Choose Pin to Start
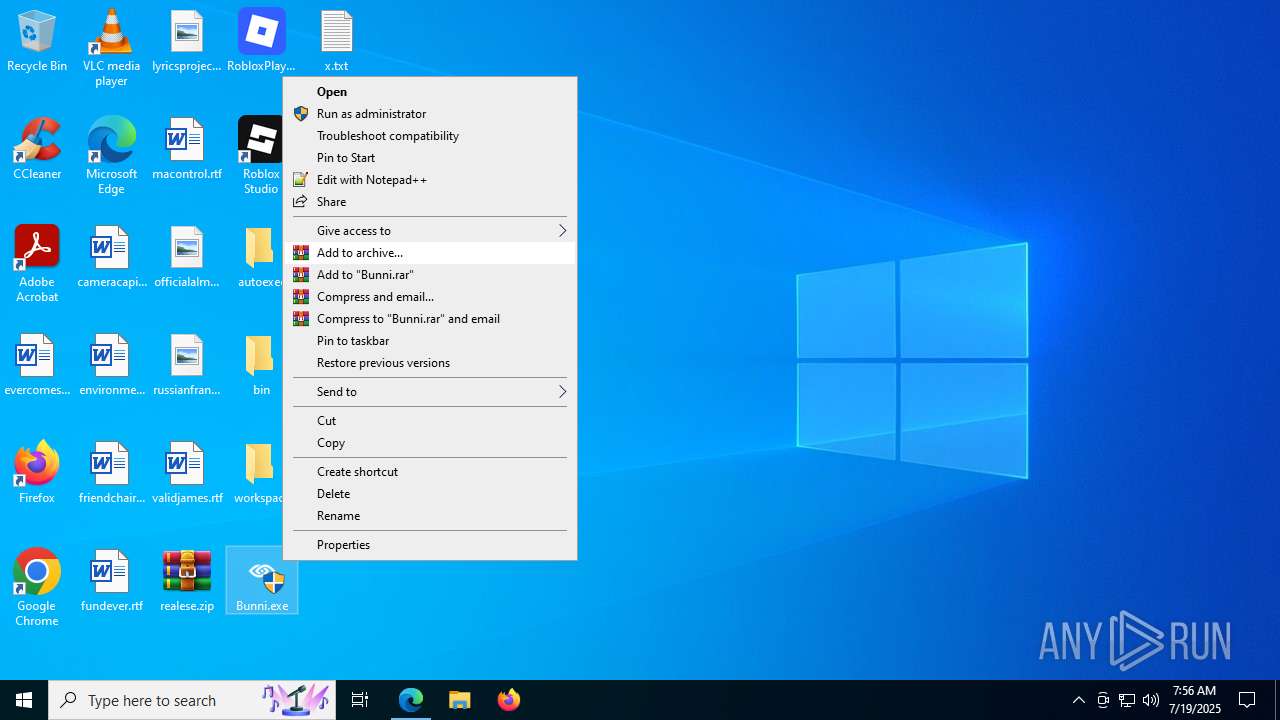1280x720 pixels. (x=430, y=157)
